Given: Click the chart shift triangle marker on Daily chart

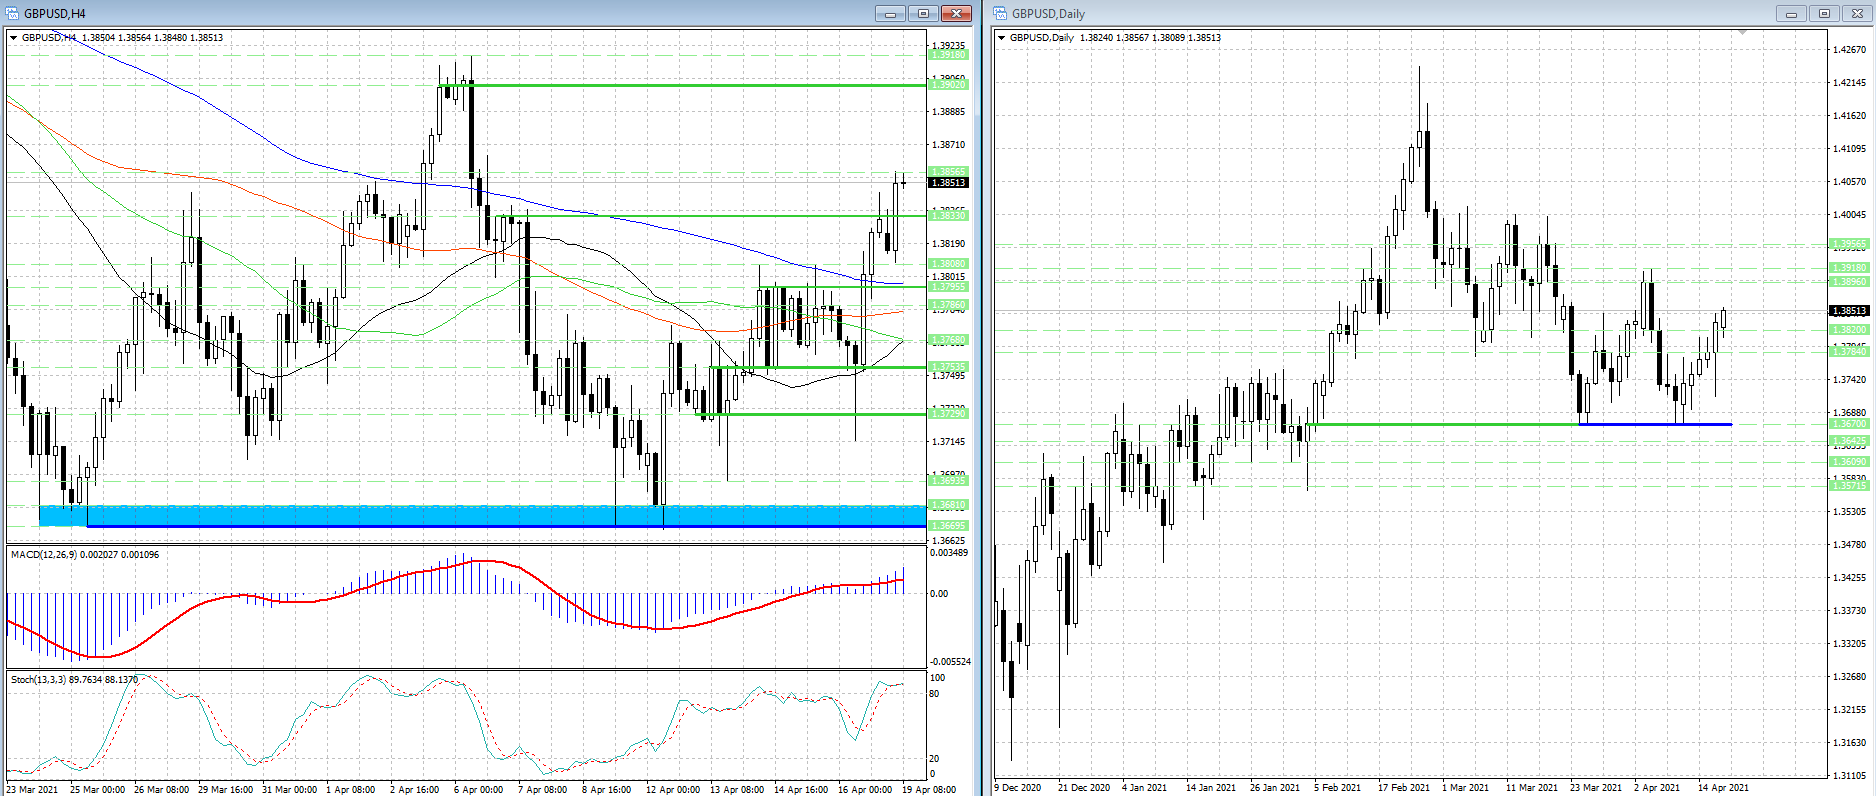Looking at the screenshot, I should point(1742,33).
